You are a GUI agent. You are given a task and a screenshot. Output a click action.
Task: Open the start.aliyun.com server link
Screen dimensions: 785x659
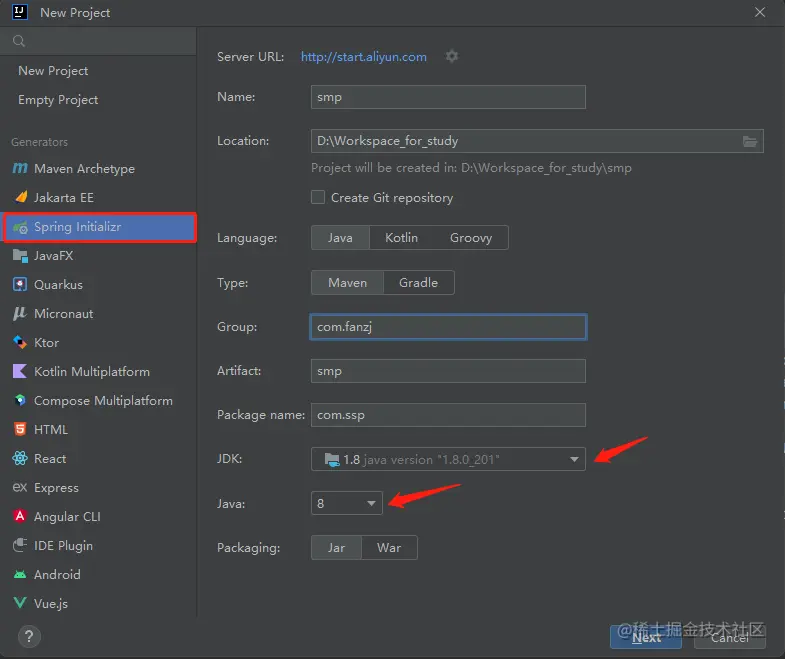pos(363,57)
